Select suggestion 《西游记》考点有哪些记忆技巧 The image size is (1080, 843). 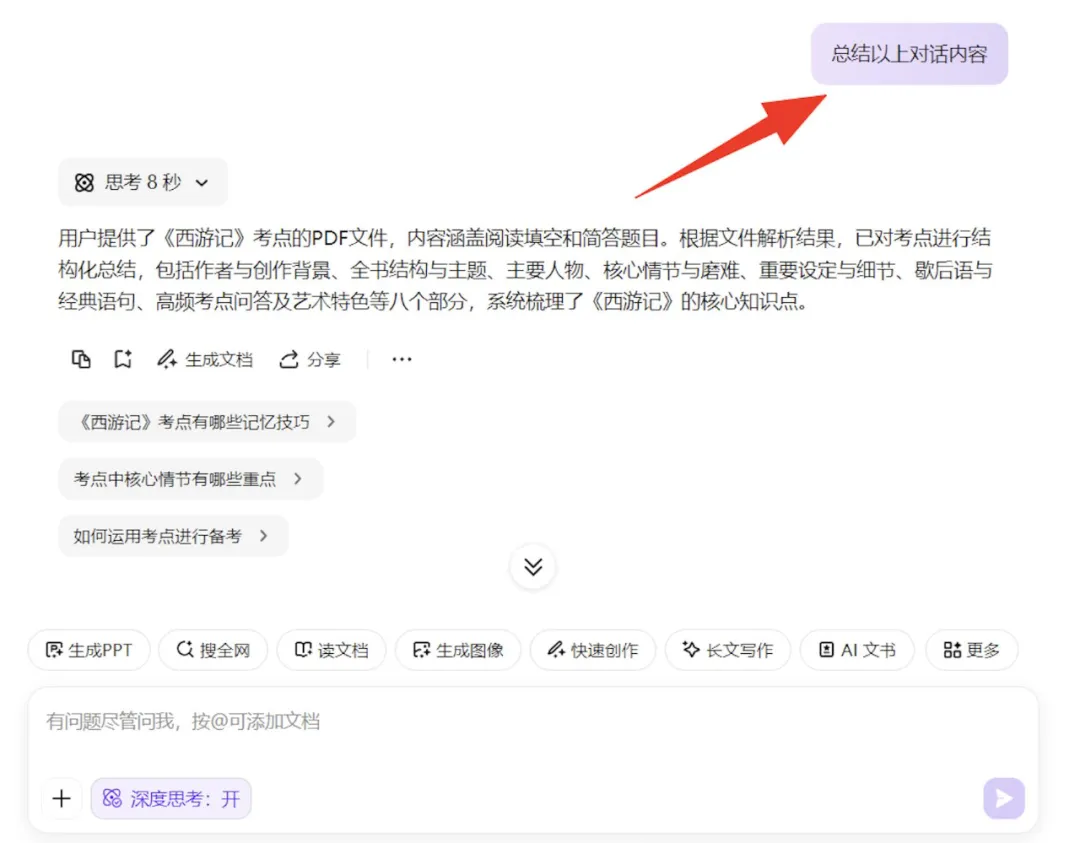(207, 422)
